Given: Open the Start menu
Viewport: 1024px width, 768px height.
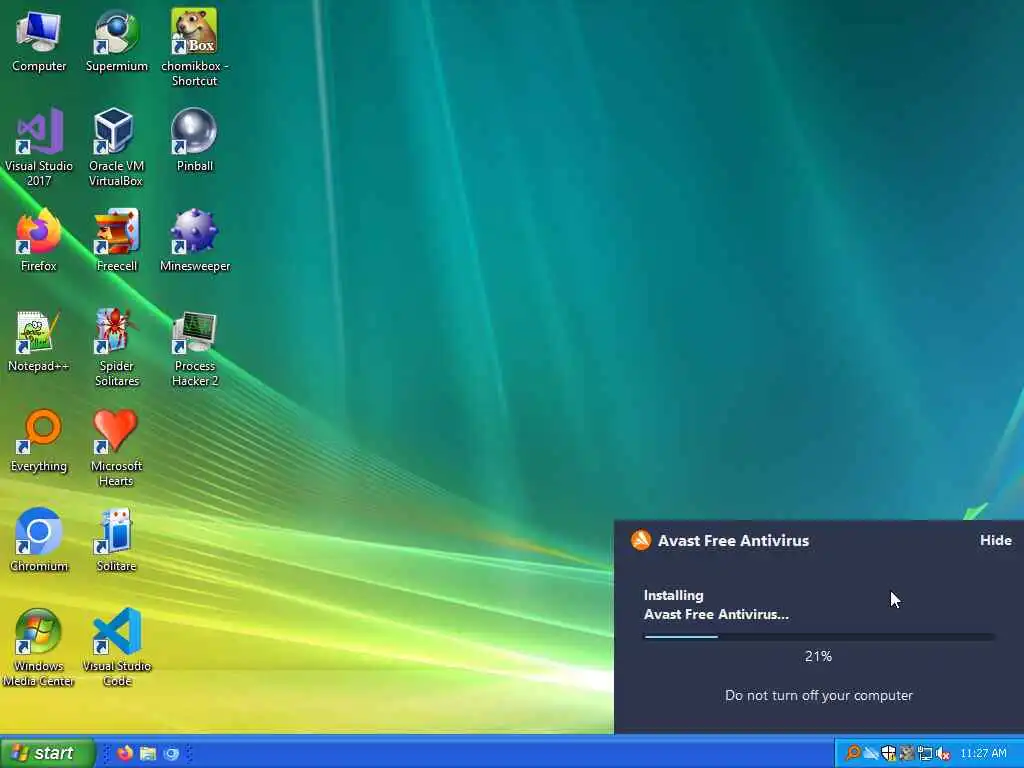Looking at the screenshot, I should [x=47, y=753].
